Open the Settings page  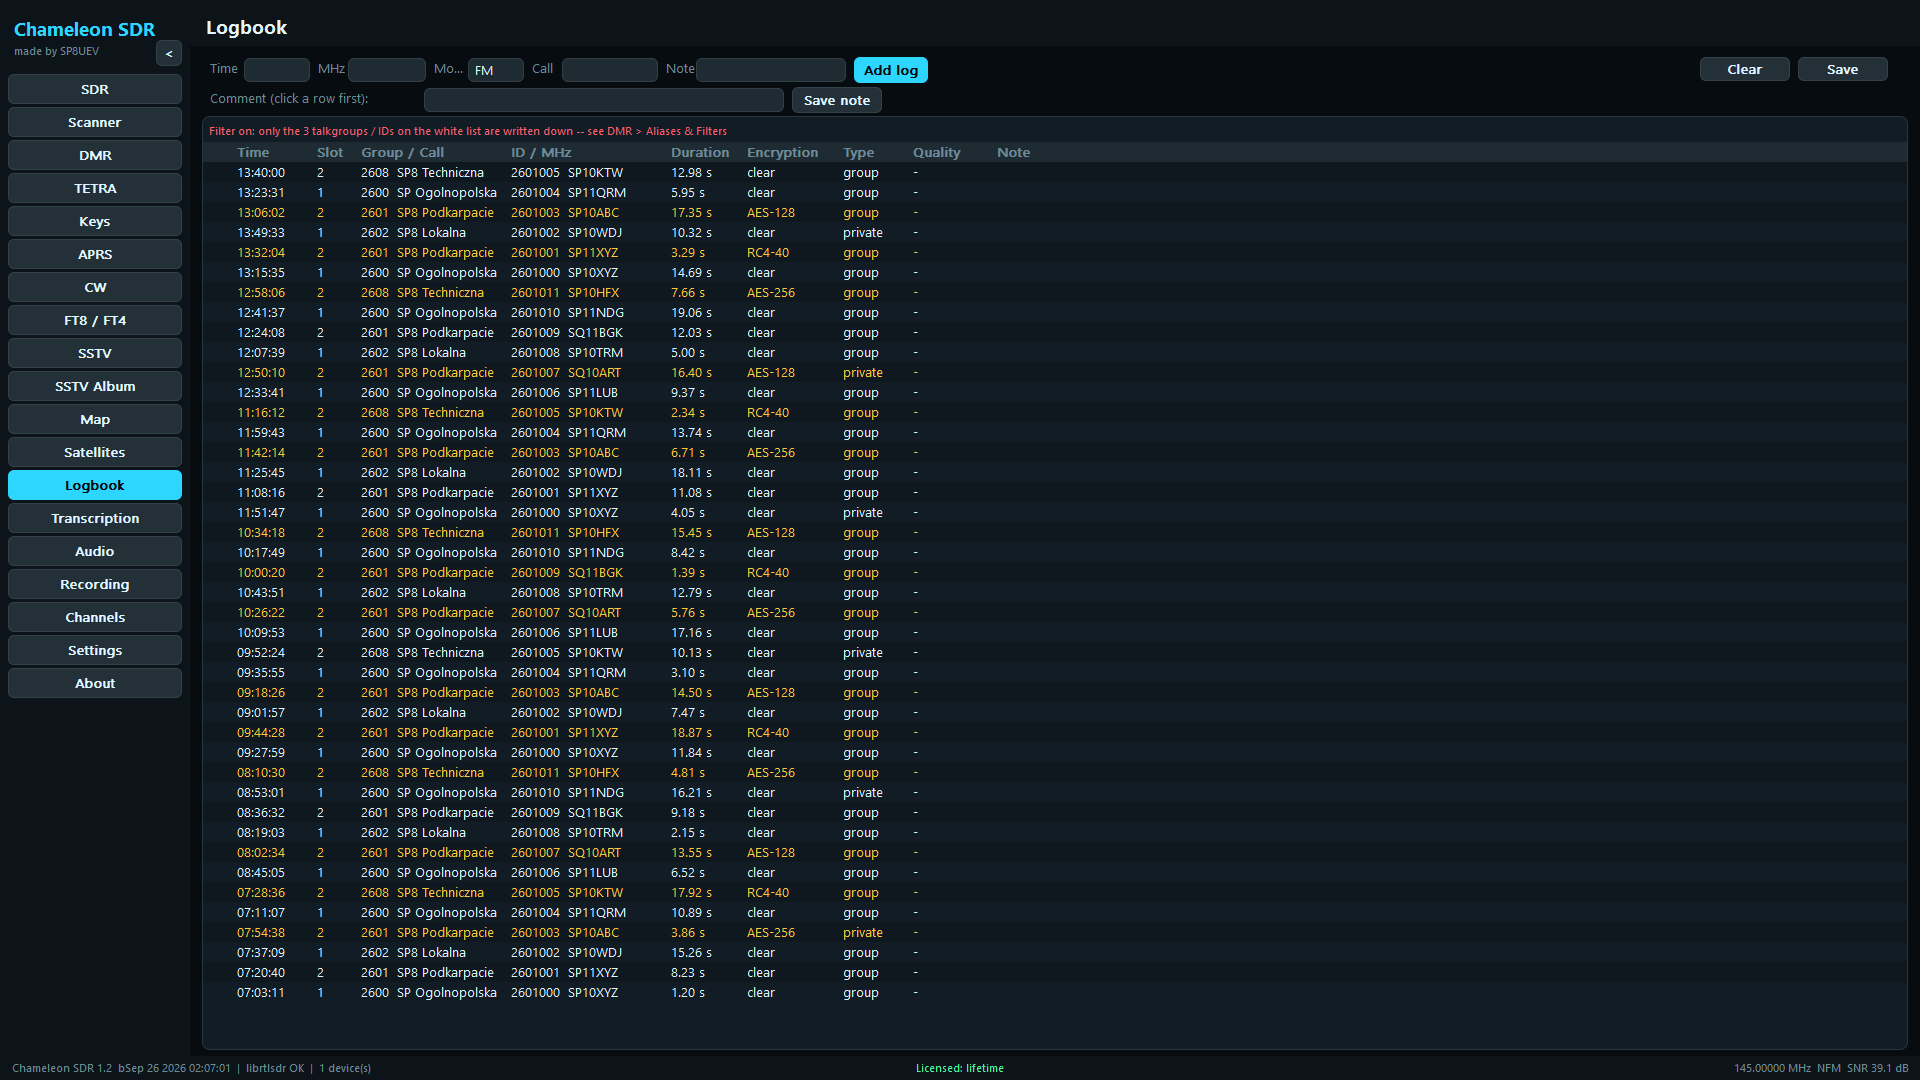(x=95, y=650)
